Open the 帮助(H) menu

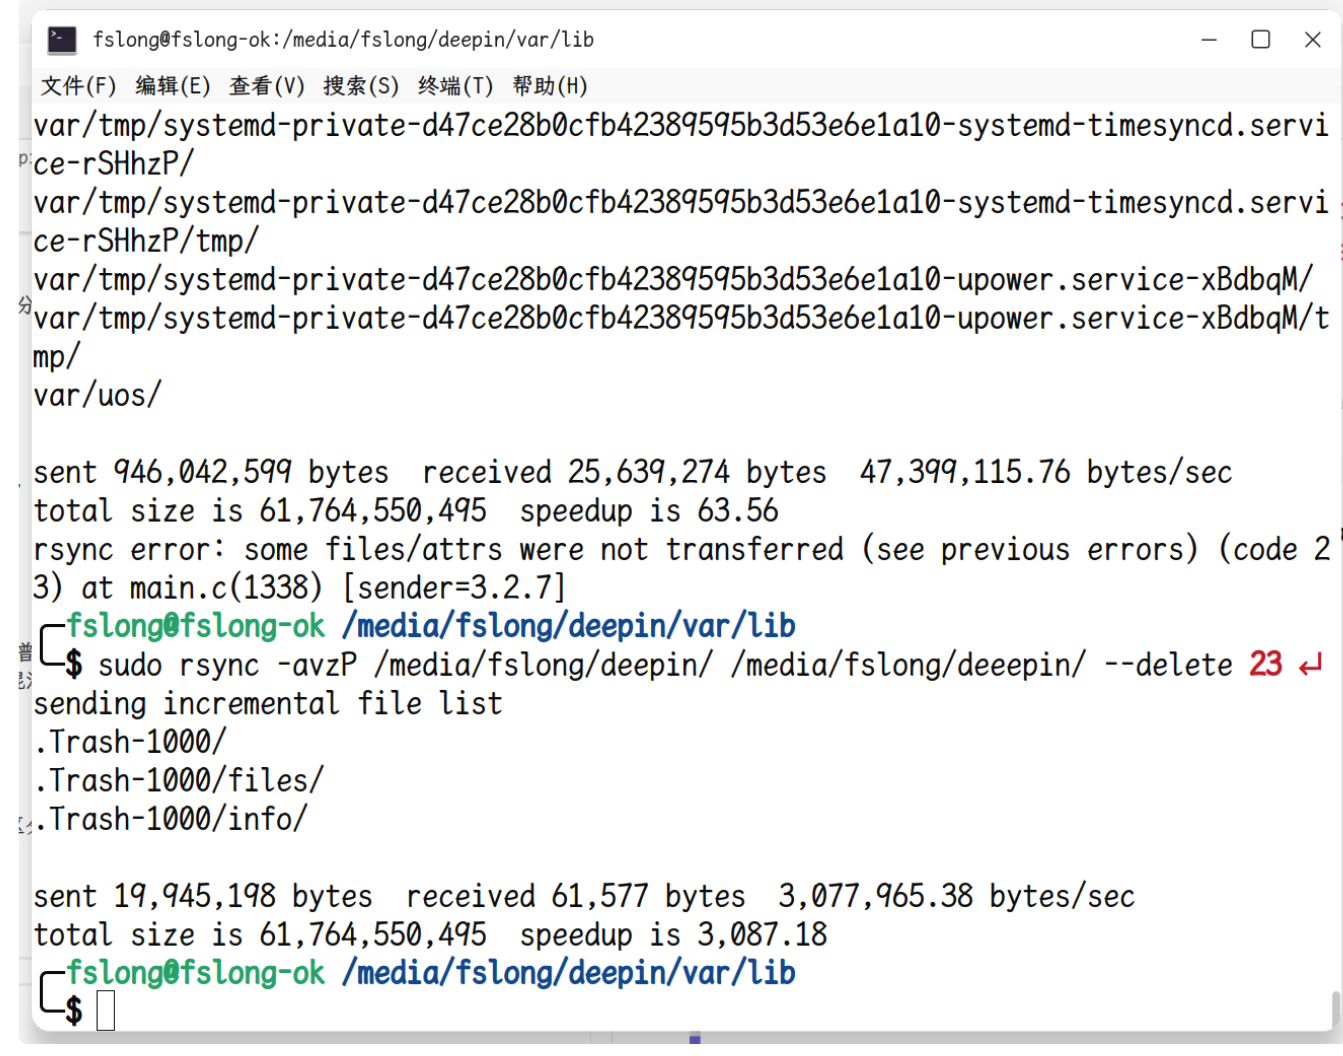pyautogui.click(x=550, y=86)
